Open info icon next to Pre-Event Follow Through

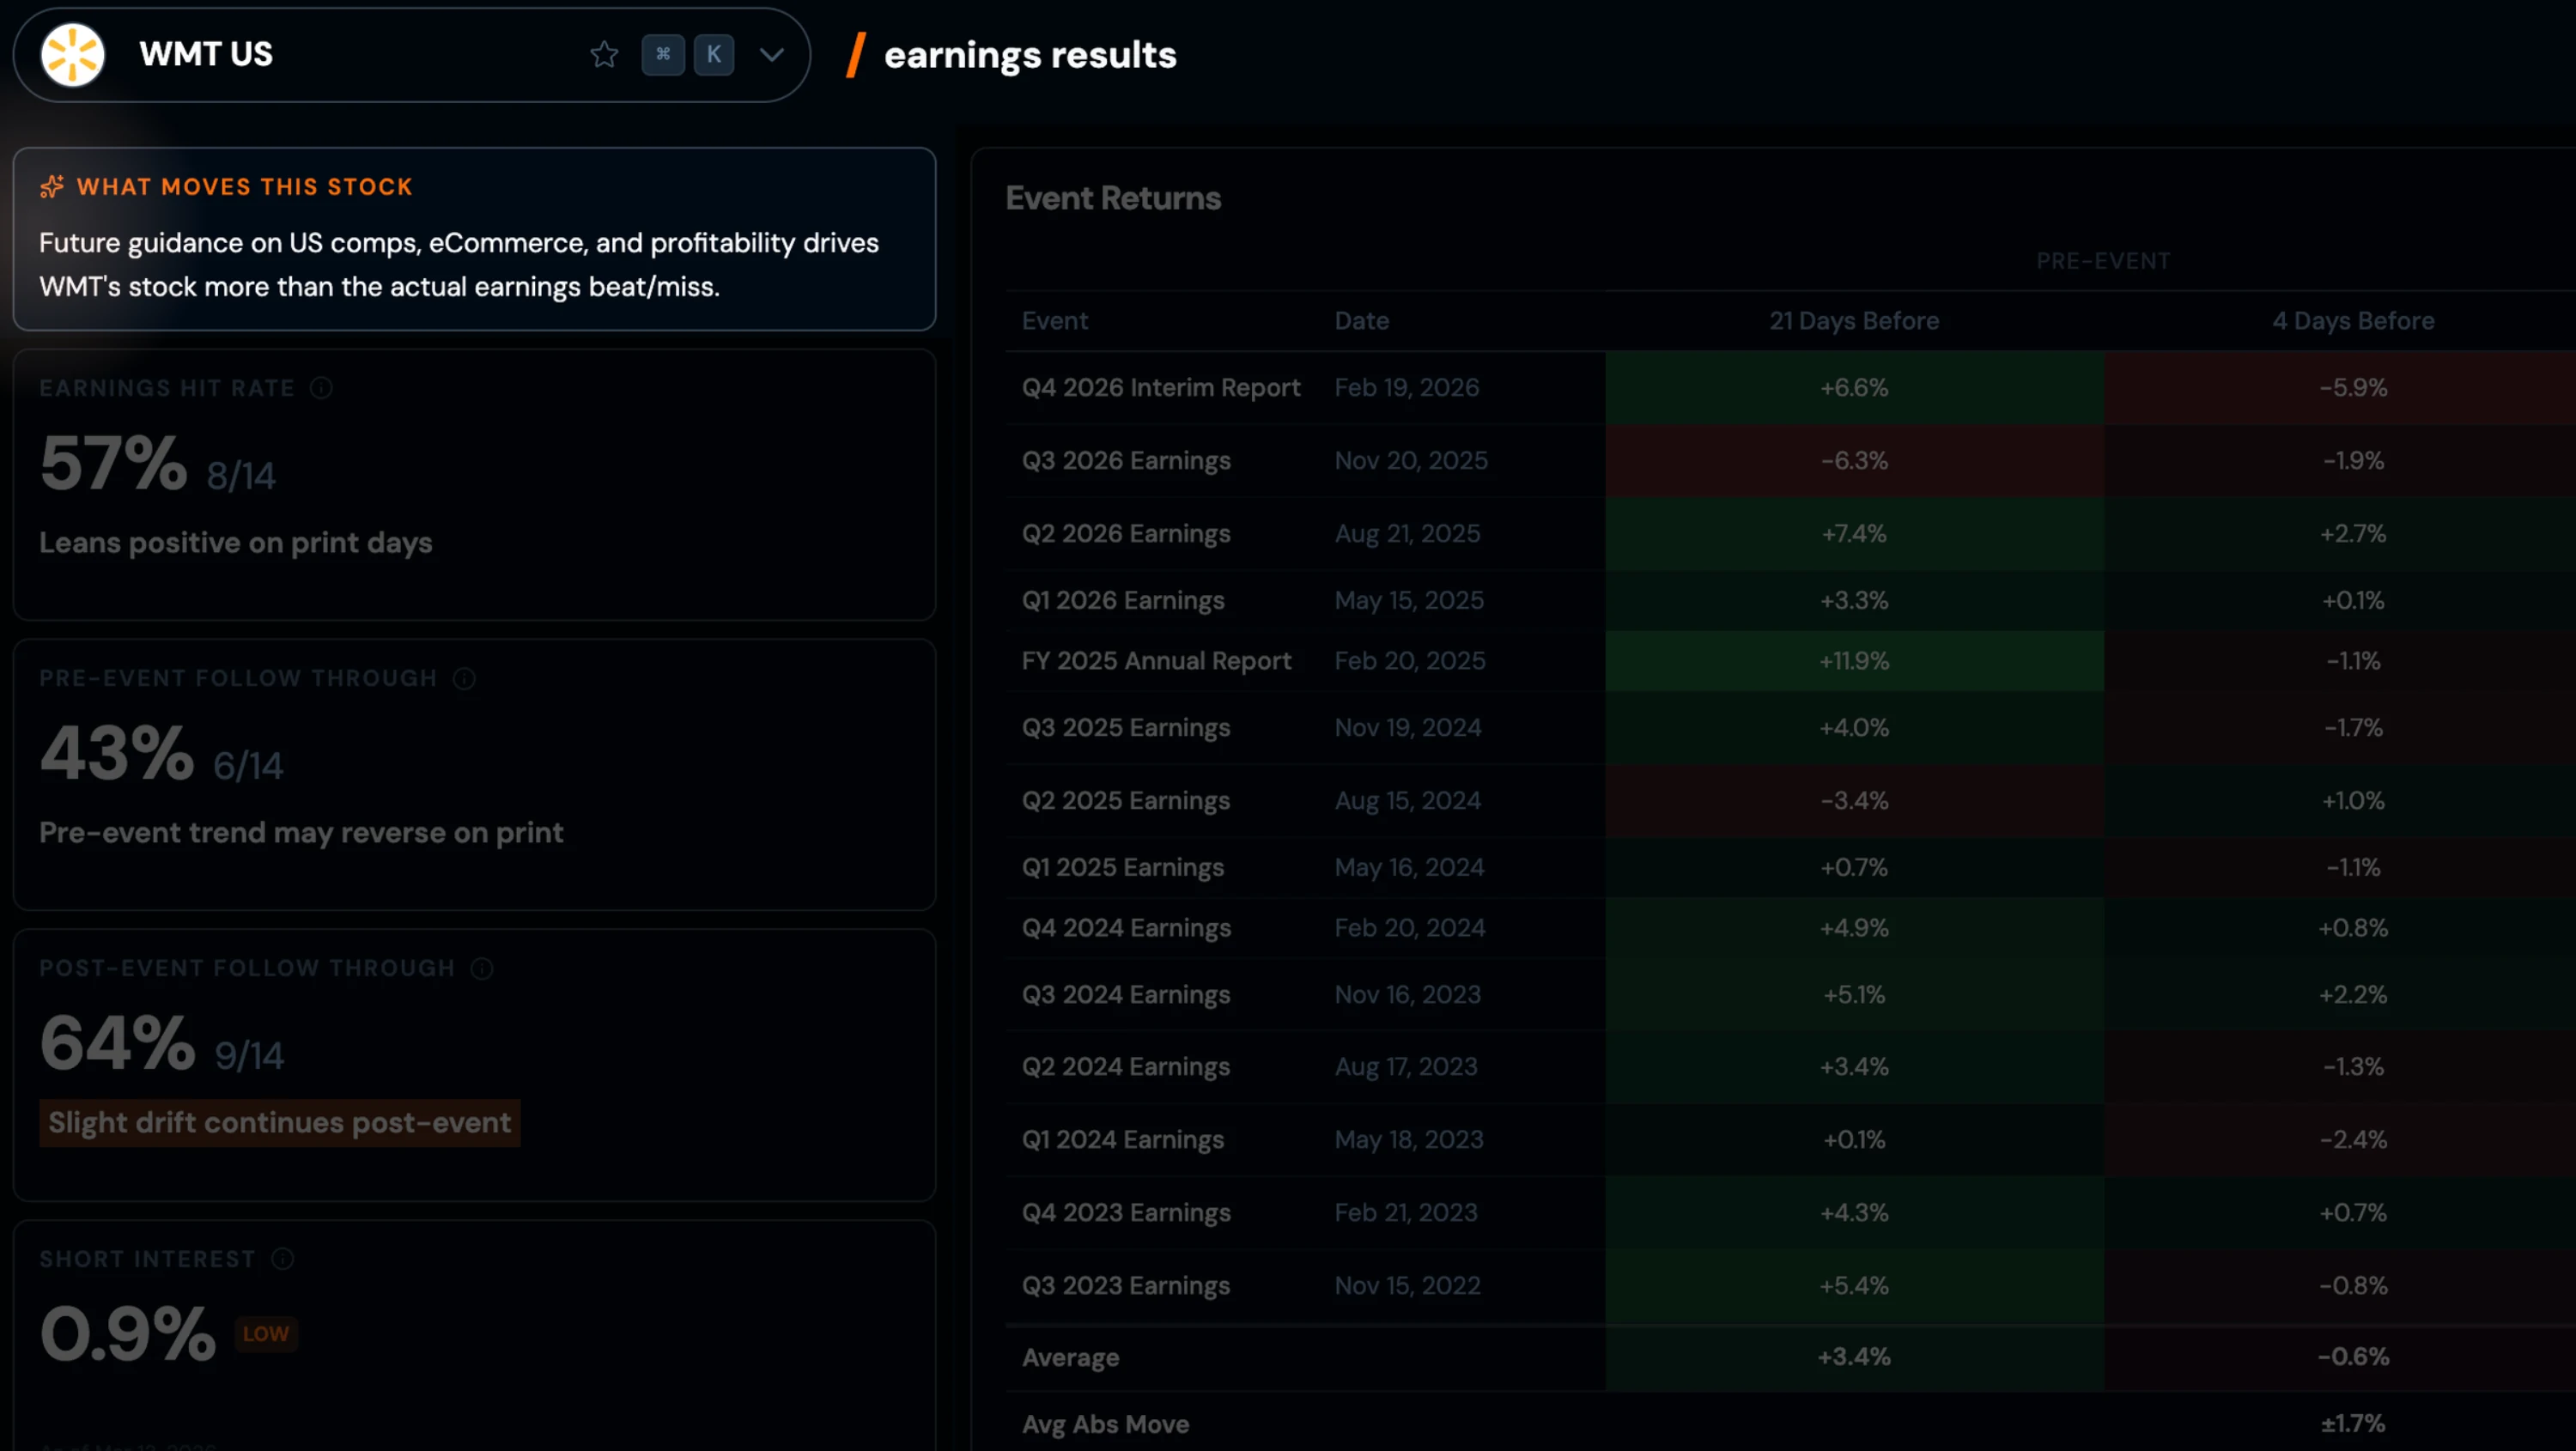click(464, 679)
